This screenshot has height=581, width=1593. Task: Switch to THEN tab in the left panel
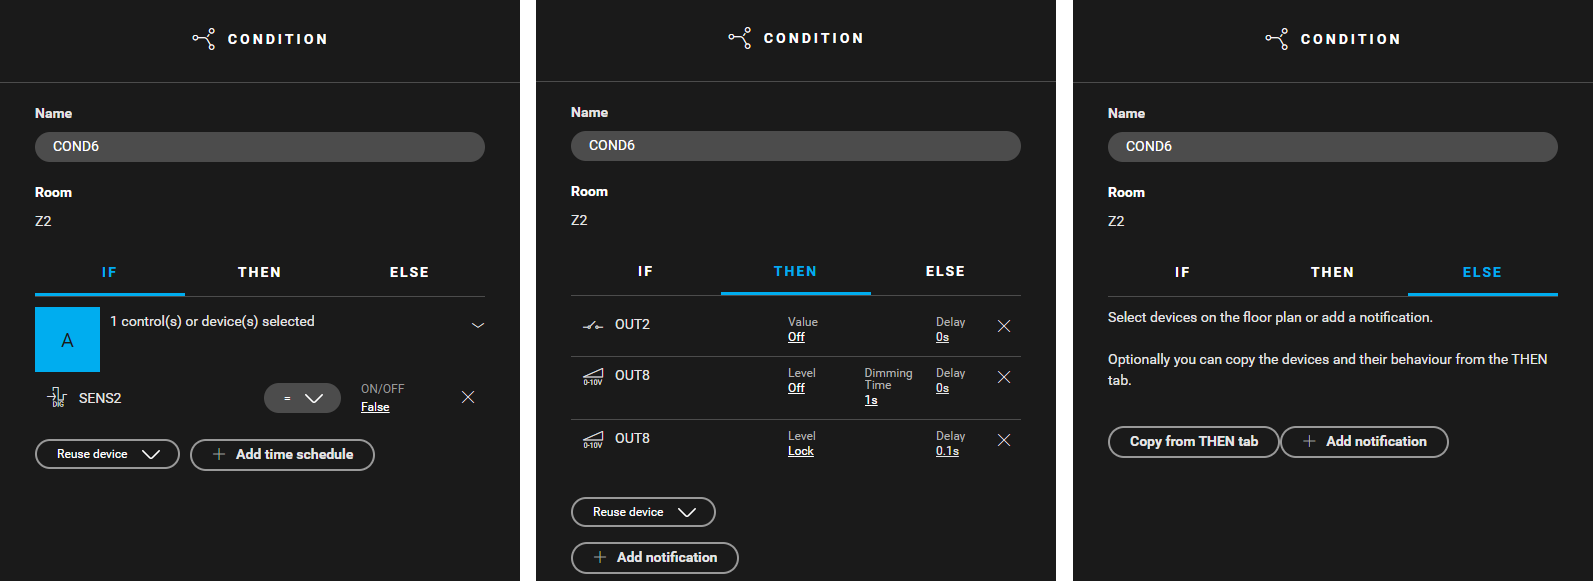259,272
